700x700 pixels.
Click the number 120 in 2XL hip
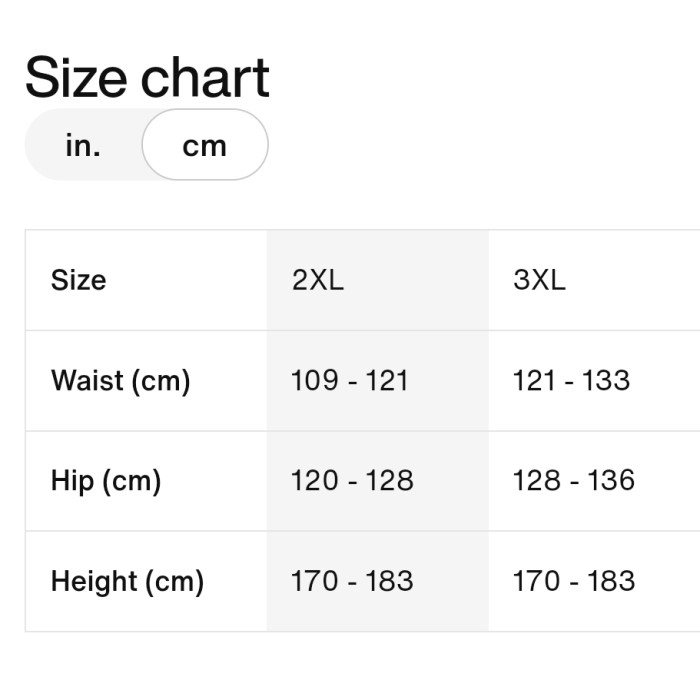pos(314,480)
